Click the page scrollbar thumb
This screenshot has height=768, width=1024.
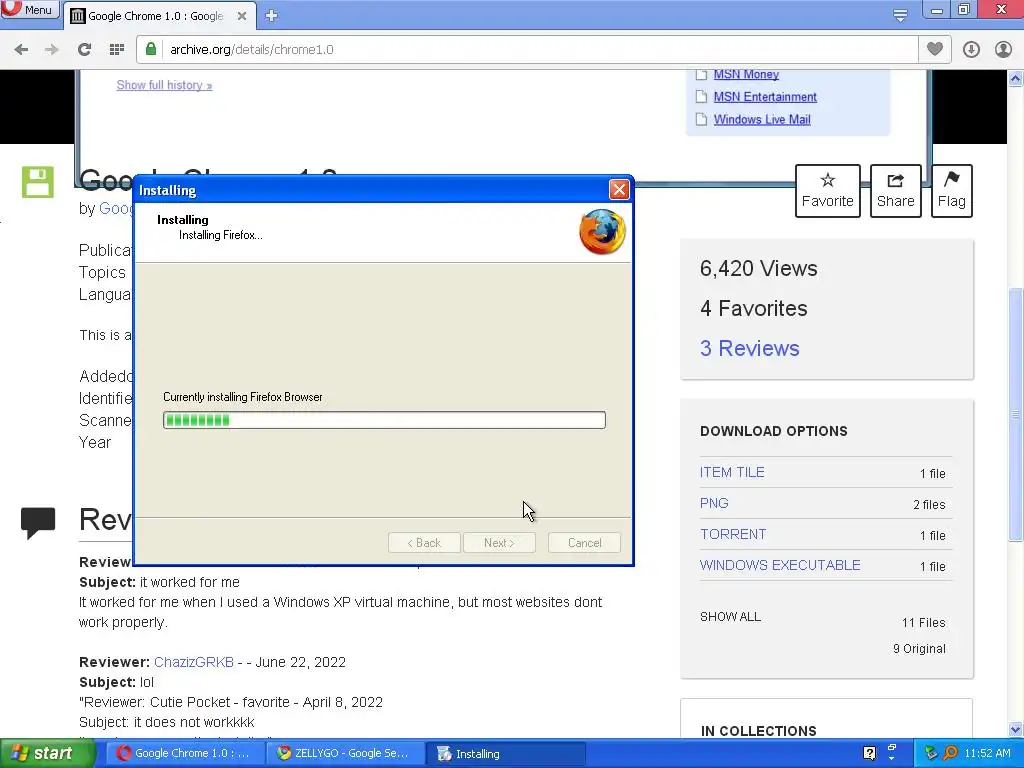tap(1016, 413)
